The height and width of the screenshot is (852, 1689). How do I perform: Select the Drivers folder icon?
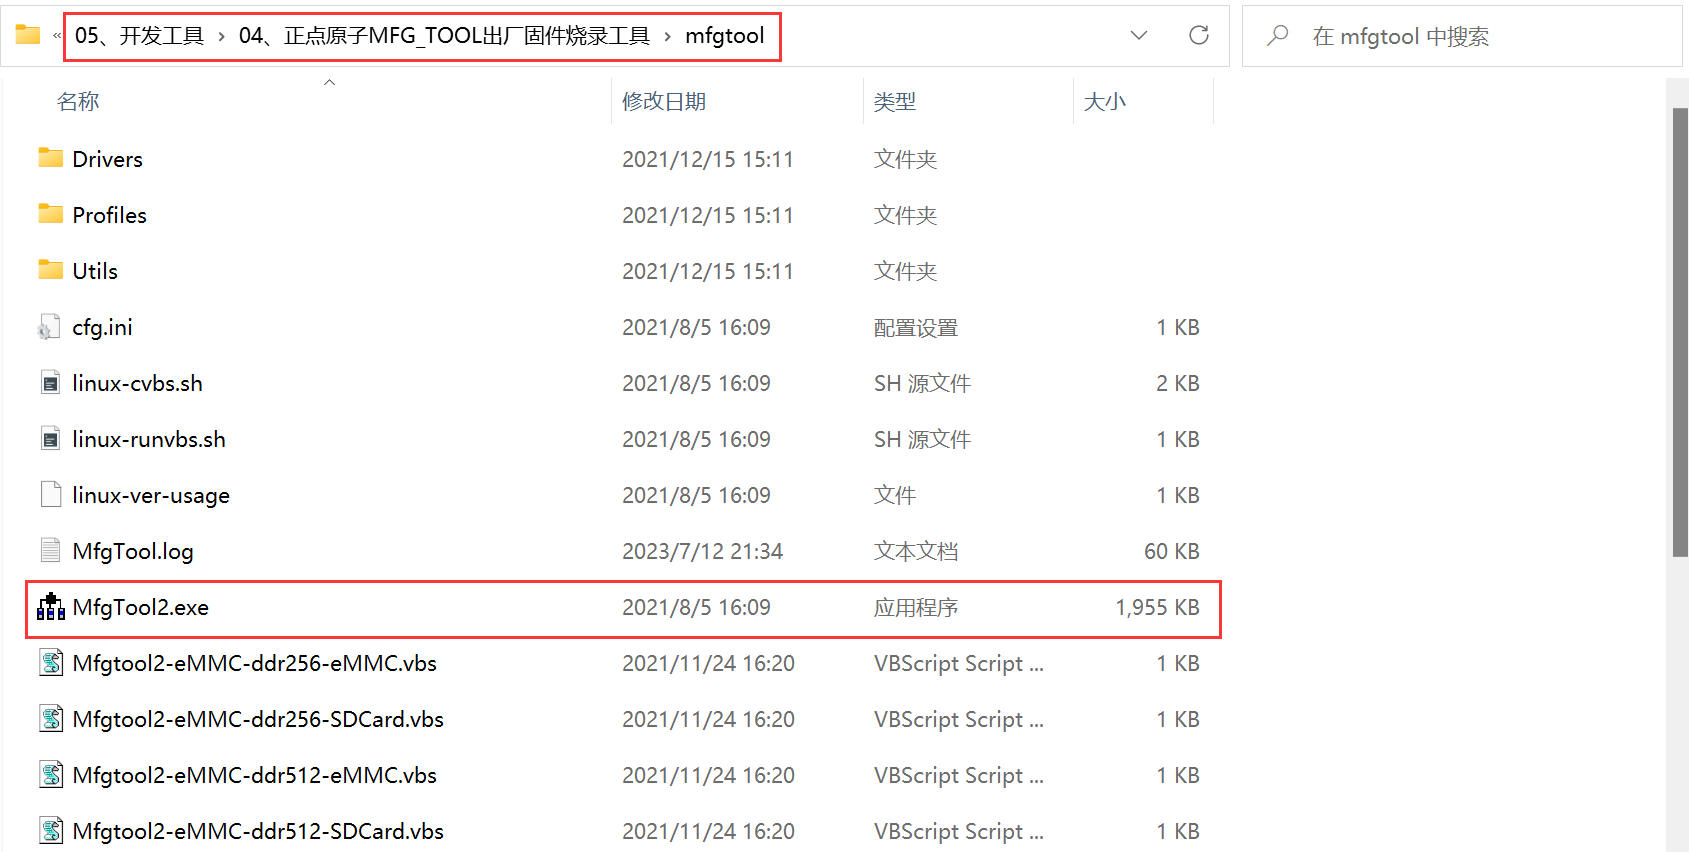coord(50,158)
